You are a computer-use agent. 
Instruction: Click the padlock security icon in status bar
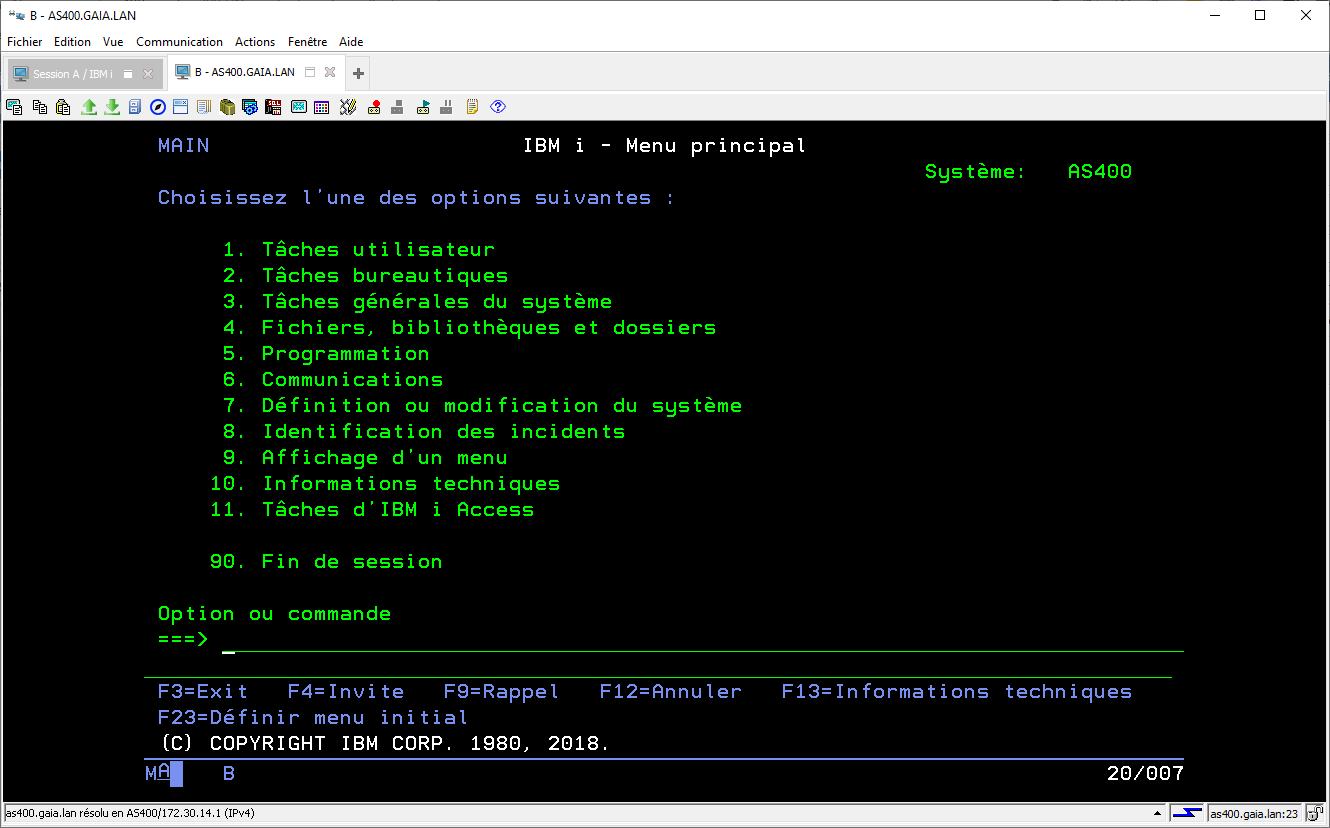click(1317, 813)
